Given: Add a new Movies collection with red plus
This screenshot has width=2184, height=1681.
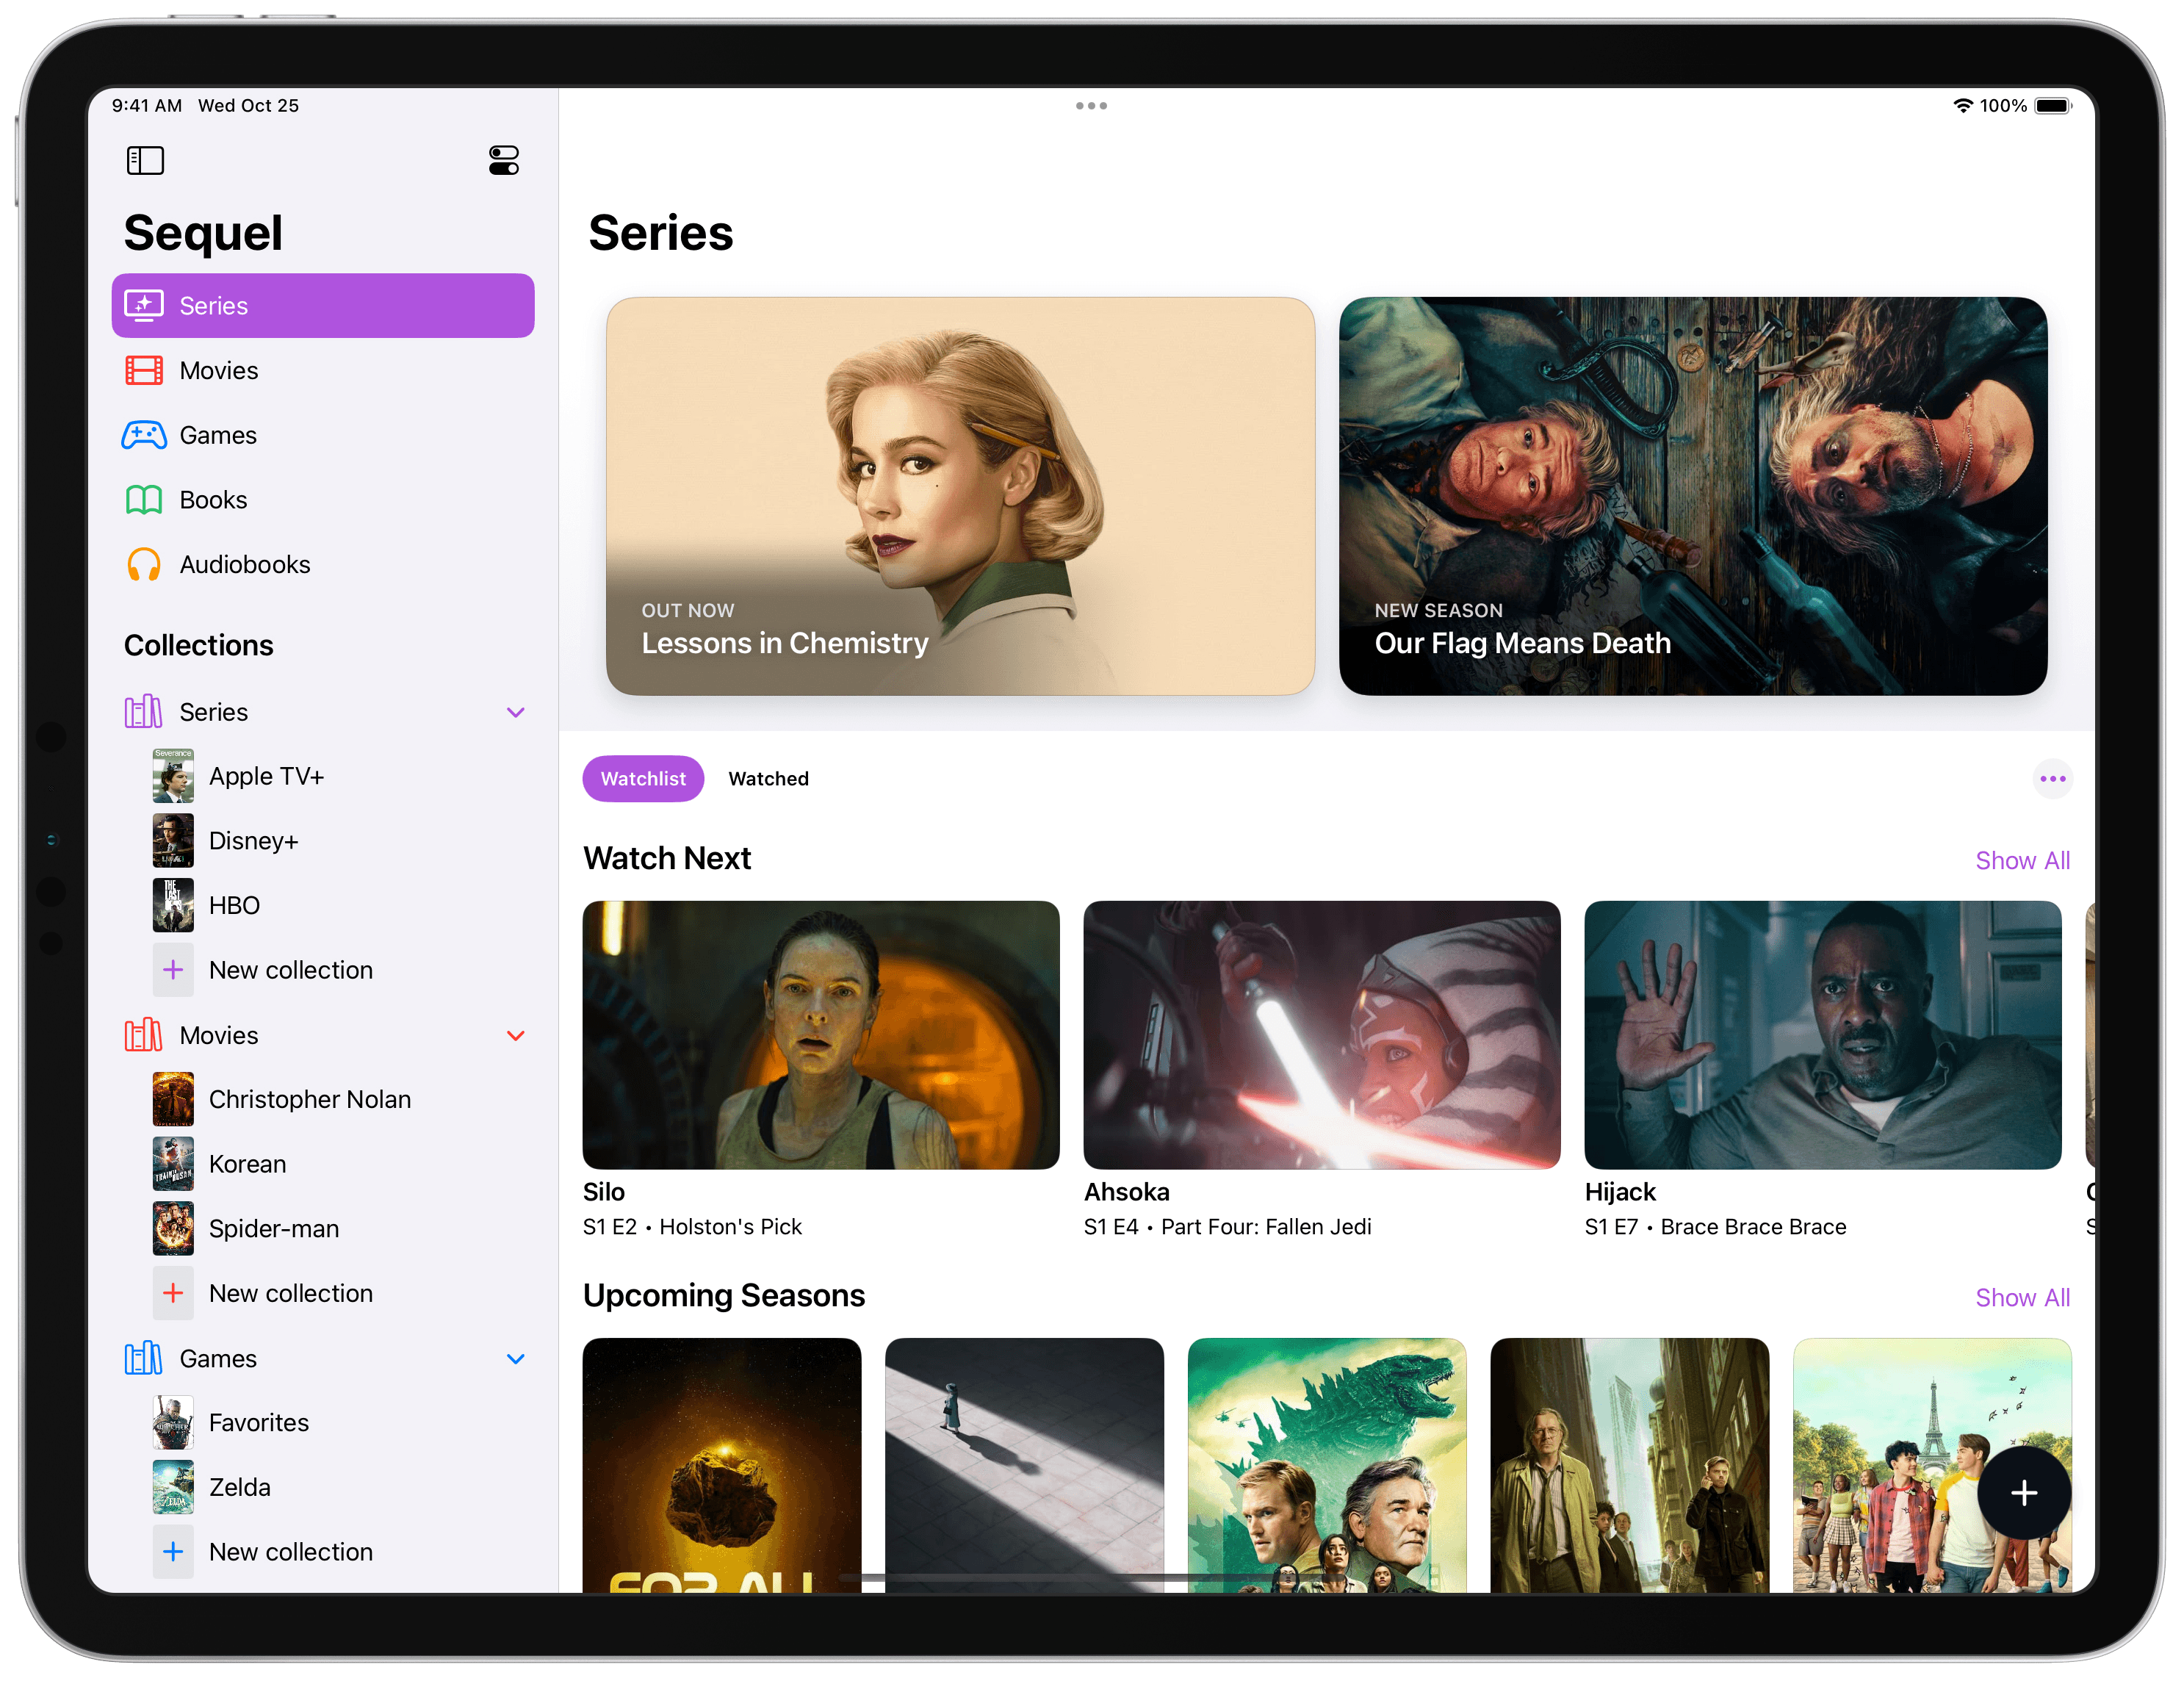Looking at the screenshot, I should point(173,1294).
